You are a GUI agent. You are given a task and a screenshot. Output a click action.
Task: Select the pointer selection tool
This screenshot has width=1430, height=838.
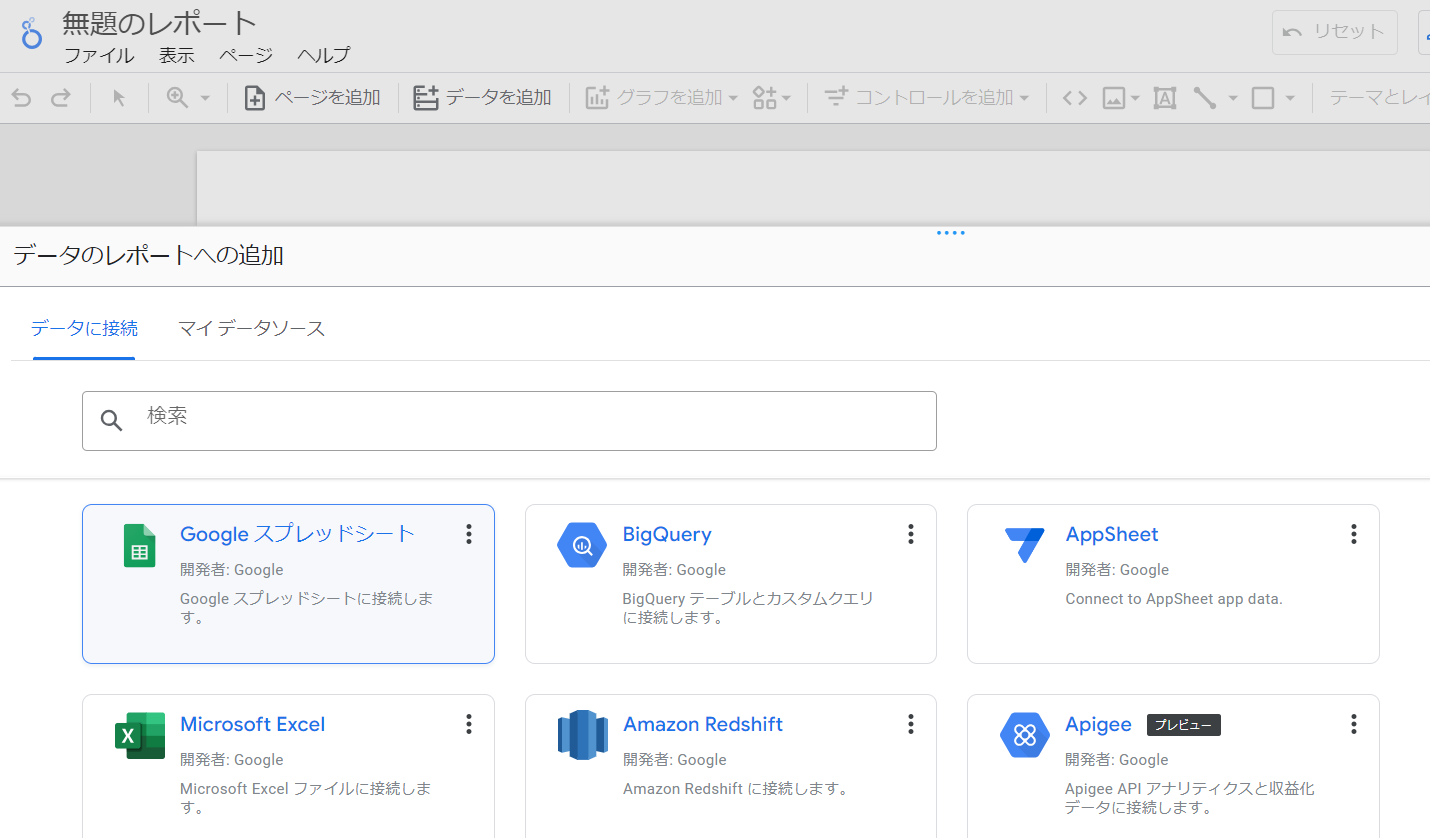(119, 97)
